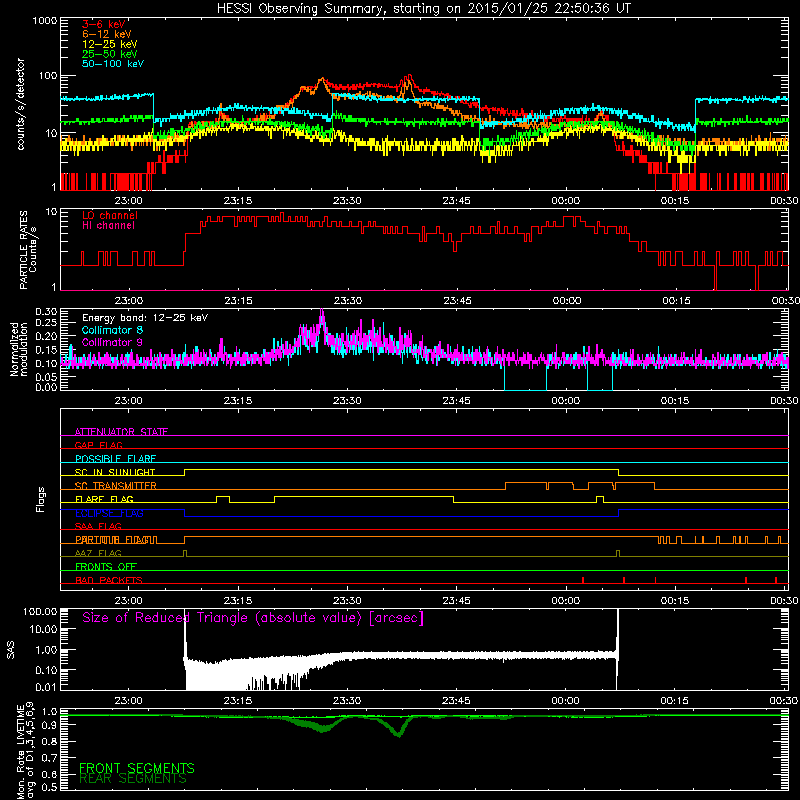Click the Normalized modulation axis label
The image size is (800, 800).
coord(18,349)
